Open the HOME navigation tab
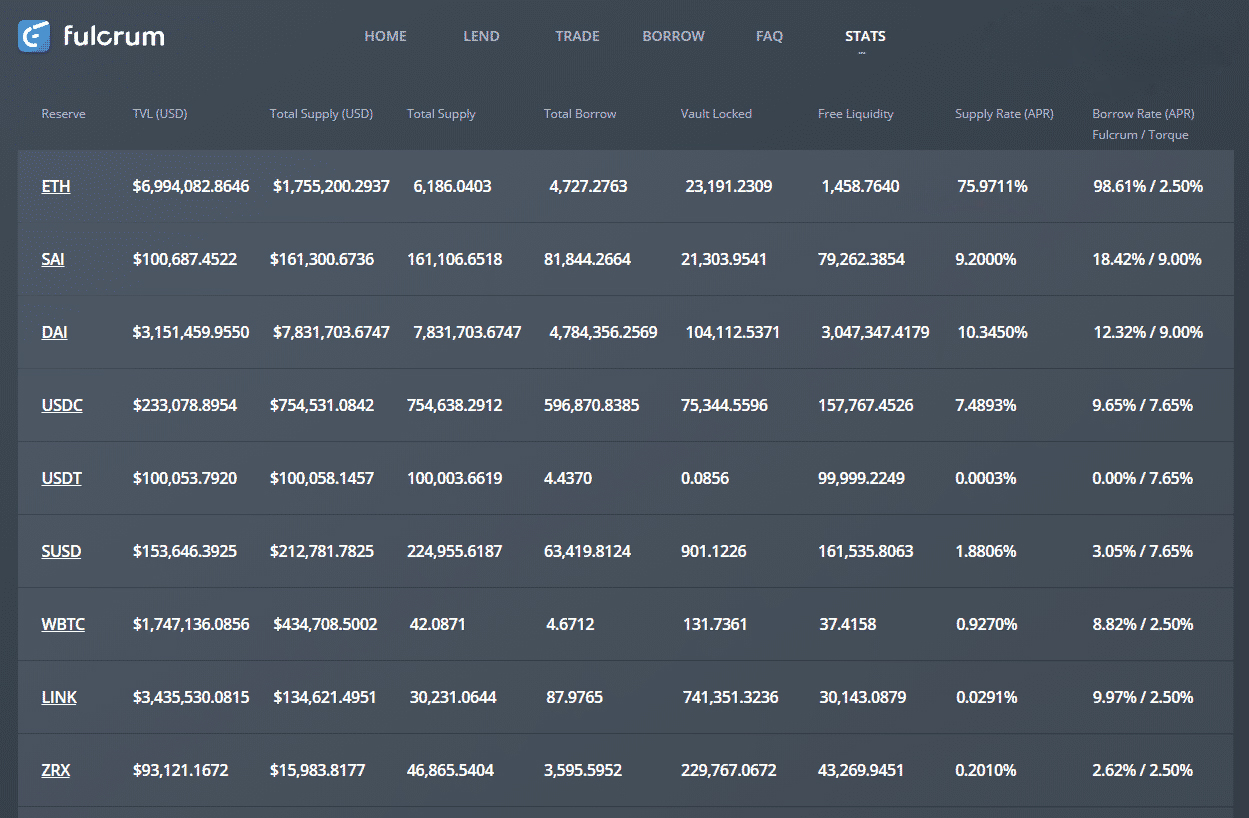This screenshot has width=1249, height=818. pyautogui.click(x=385, y=36)
